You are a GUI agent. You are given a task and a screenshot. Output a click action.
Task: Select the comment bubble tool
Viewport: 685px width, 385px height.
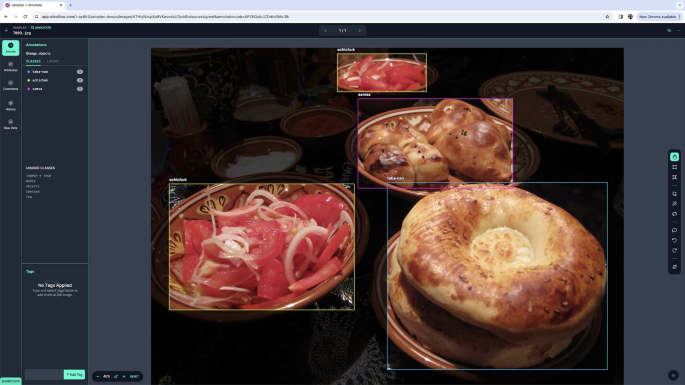click(x=675, y=230)
